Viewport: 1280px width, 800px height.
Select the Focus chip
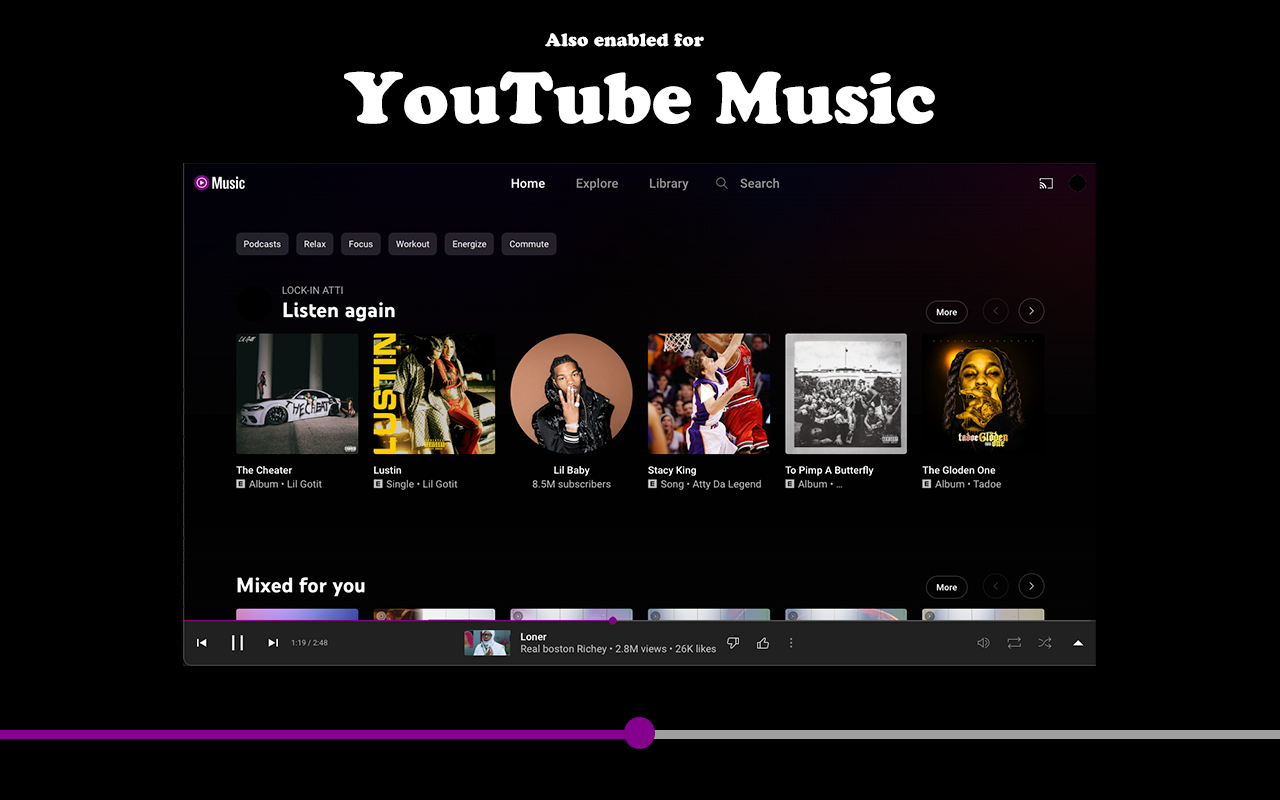(x=361, y=244)
